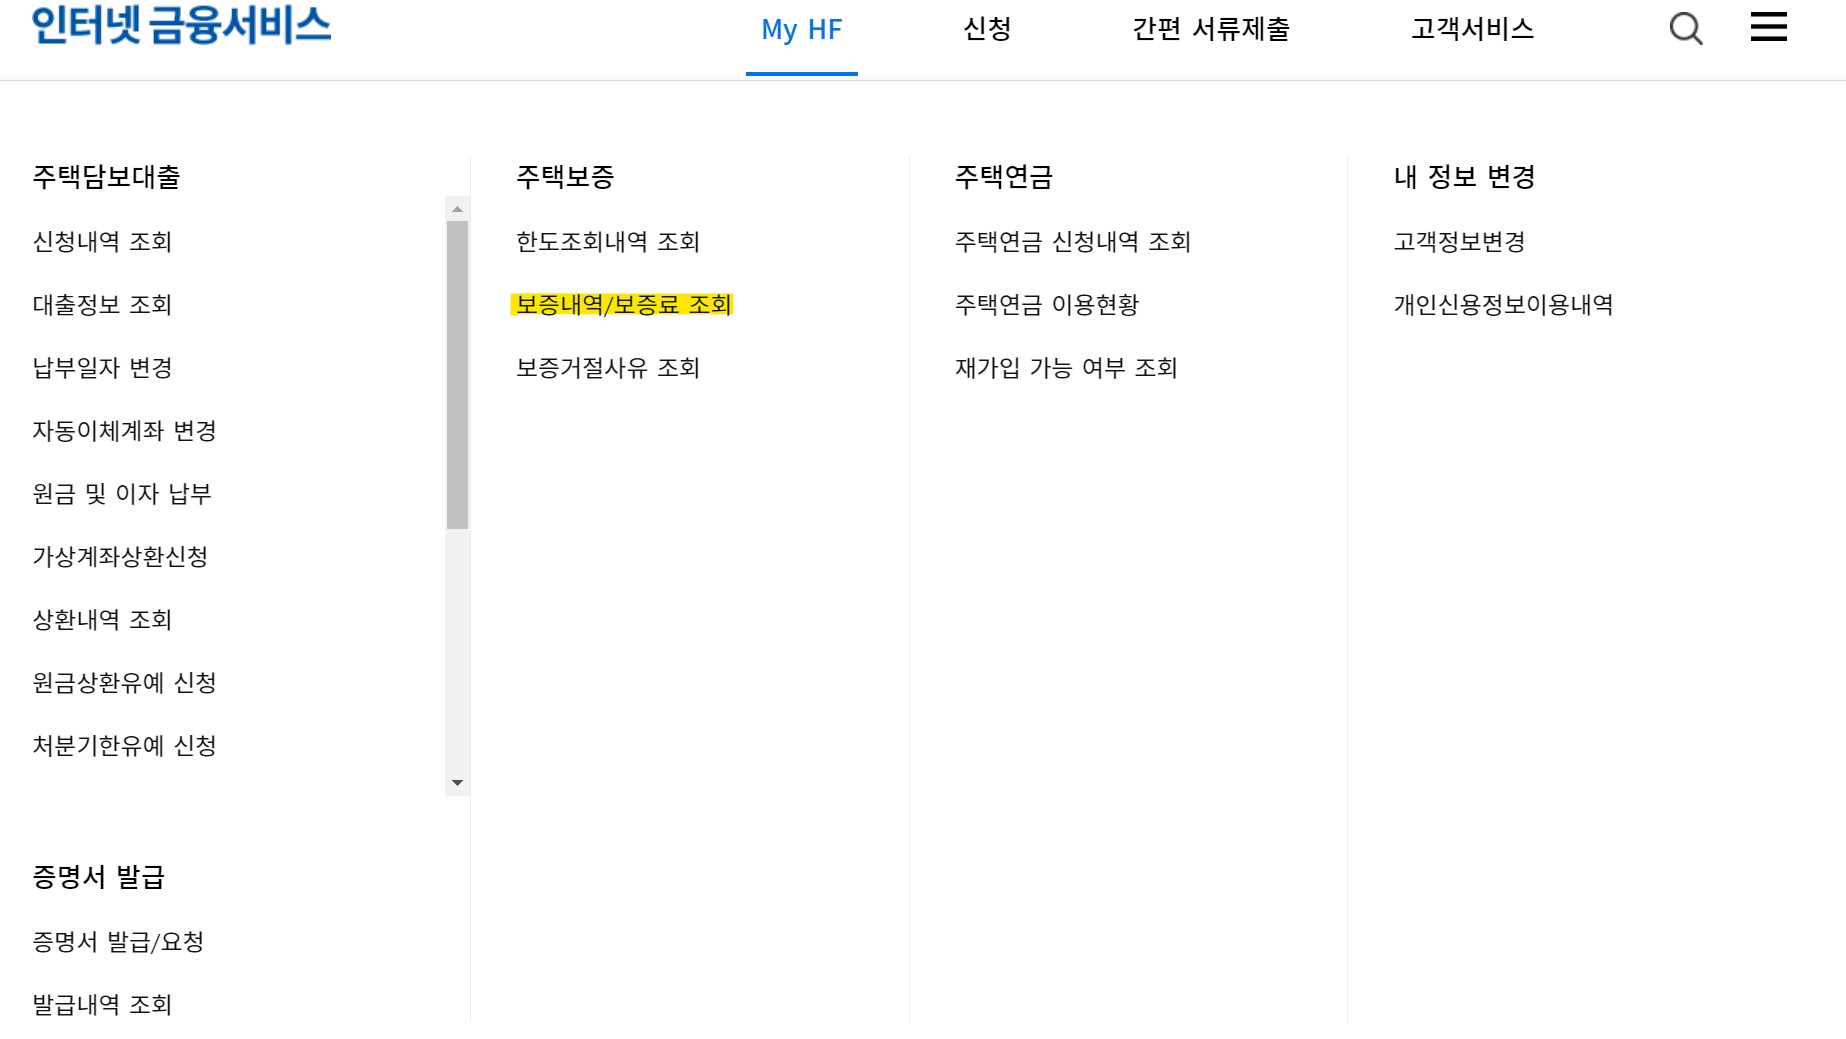Open the search icon in the header

(x=1687, y=29)
